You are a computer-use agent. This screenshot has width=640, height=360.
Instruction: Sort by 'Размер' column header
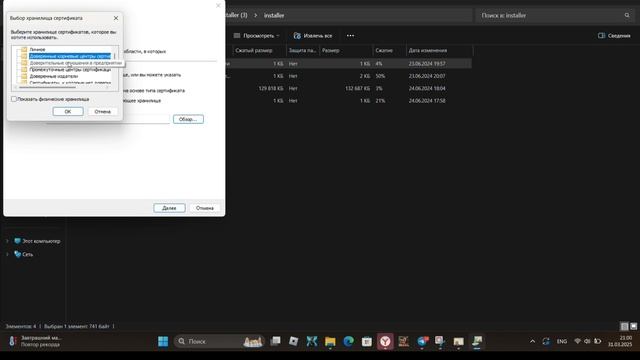(x=330, y=51)
